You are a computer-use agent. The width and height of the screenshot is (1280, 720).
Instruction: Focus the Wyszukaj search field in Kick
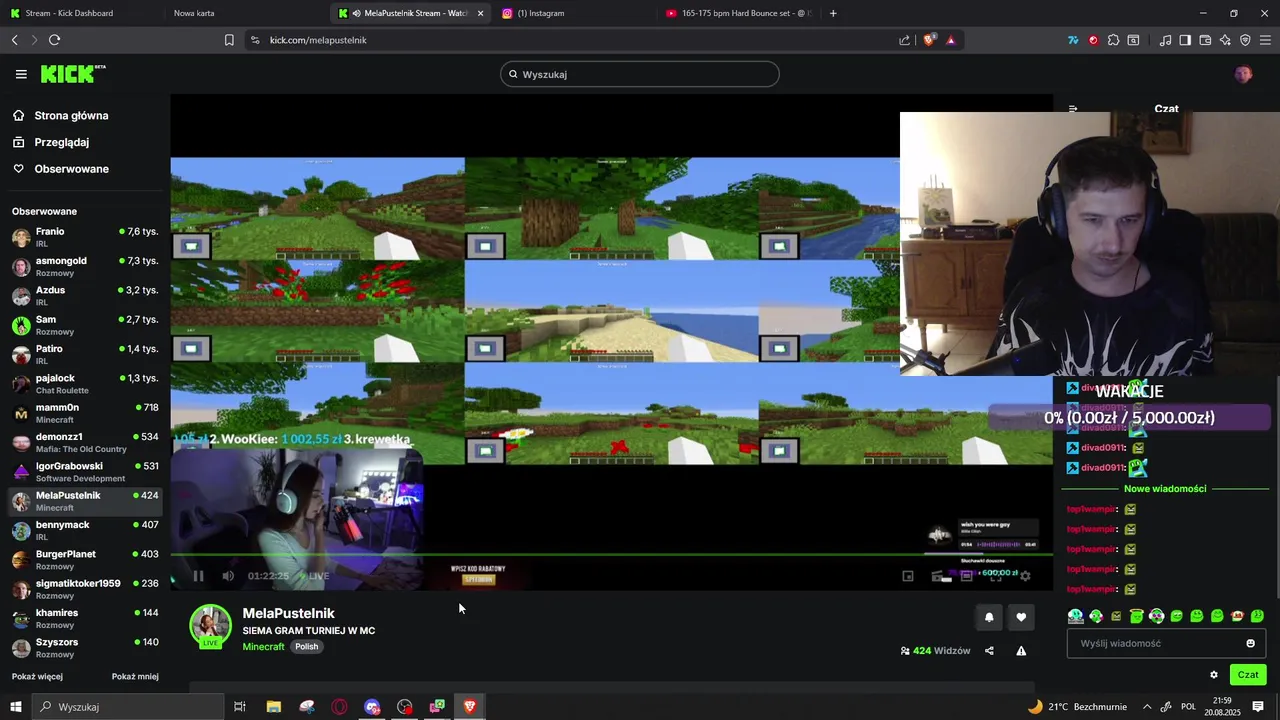[x=640, y=74]
